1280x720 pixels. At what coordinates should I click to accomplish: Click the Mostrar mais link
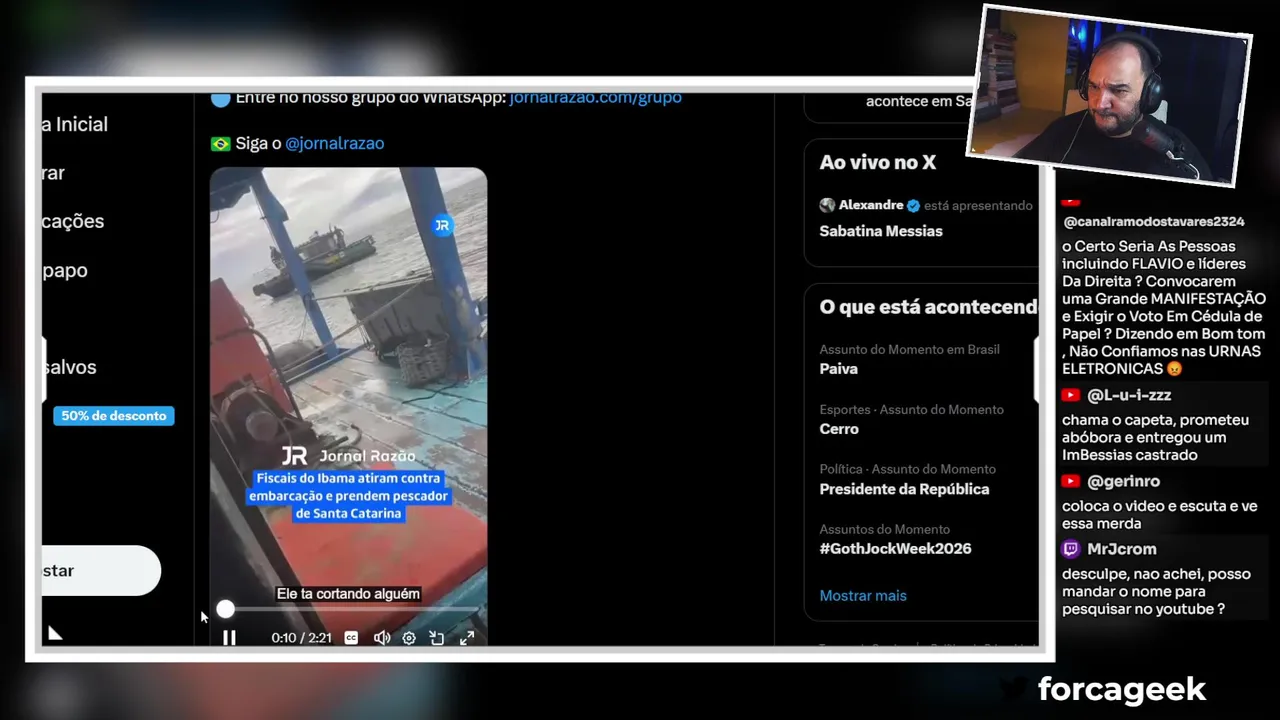pos(863,595)
